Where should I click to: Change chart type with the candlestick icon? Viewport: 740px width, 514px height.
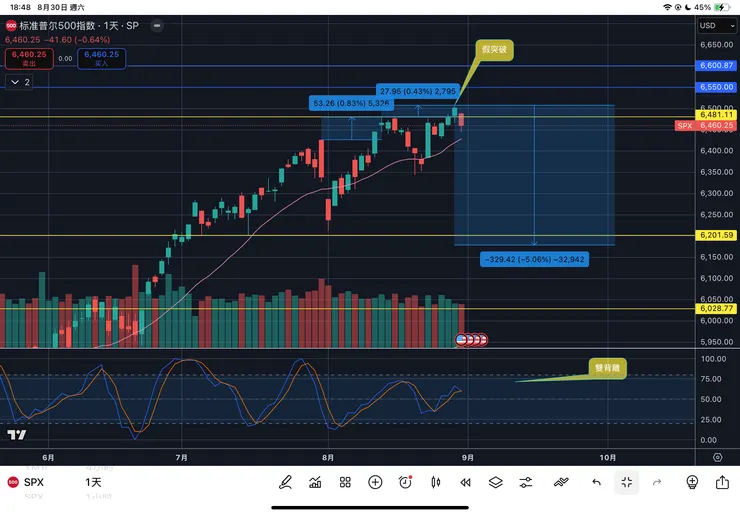[x=436, y=482]
